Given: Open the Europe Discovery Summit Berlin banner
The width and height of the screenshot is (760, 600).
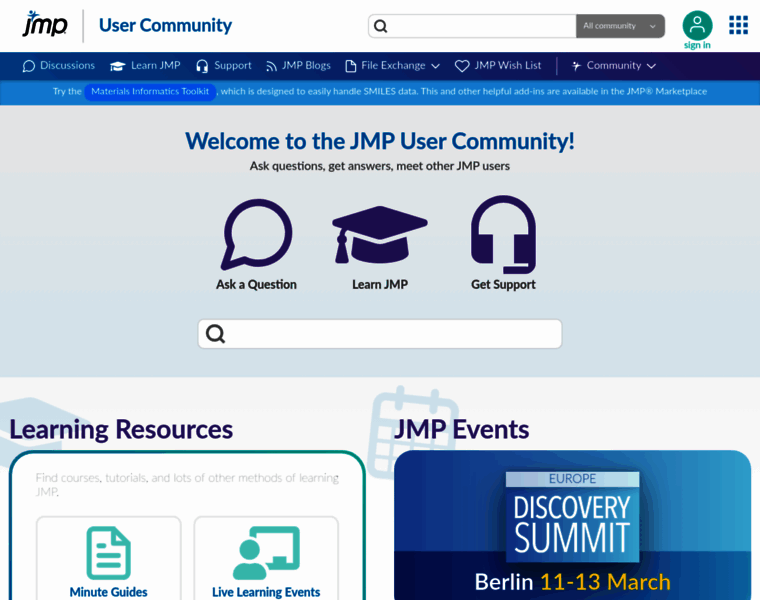Looking at the screenshot, I should pos(572,525).
